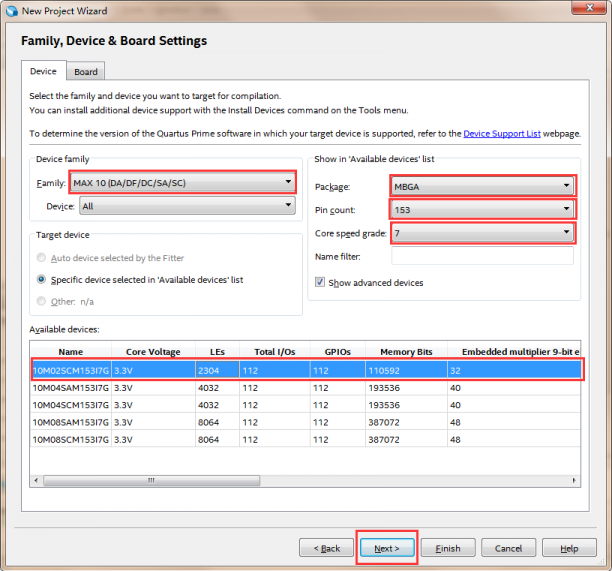The height and width of the screenshot is (571, 612).
Task: Open the Package dropdown showing MBGA
Action: point(482,186)
